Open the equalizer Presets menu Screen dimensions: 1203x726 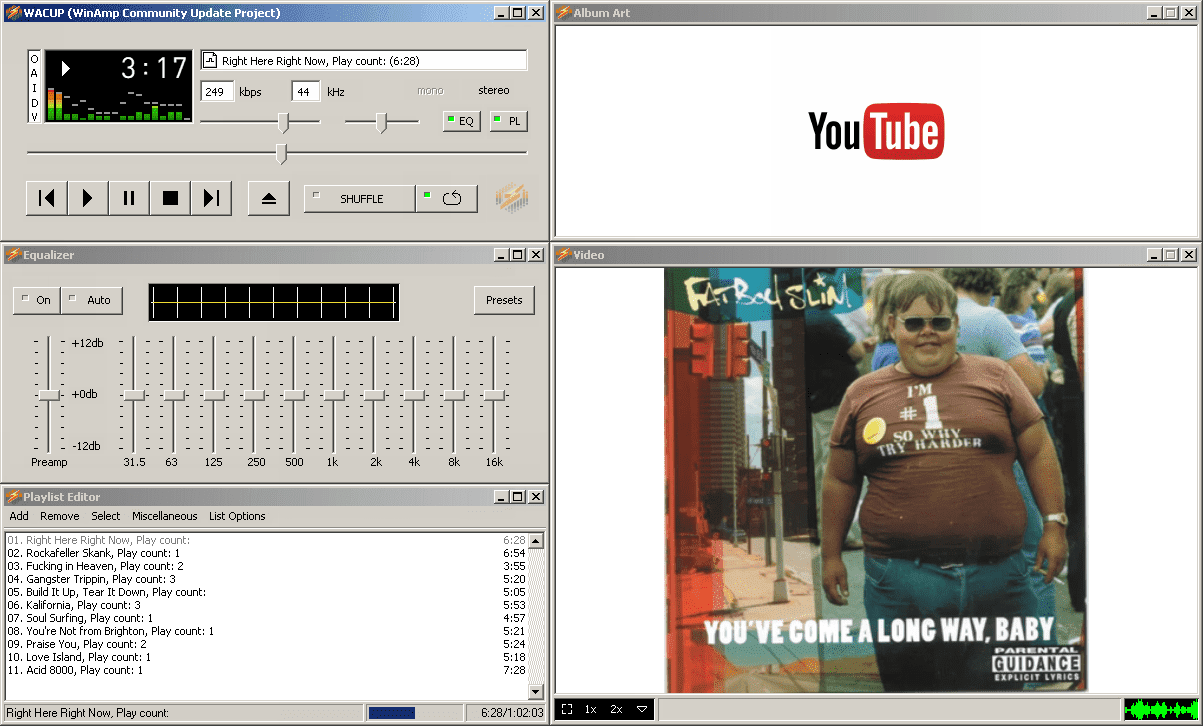[504, 299]
